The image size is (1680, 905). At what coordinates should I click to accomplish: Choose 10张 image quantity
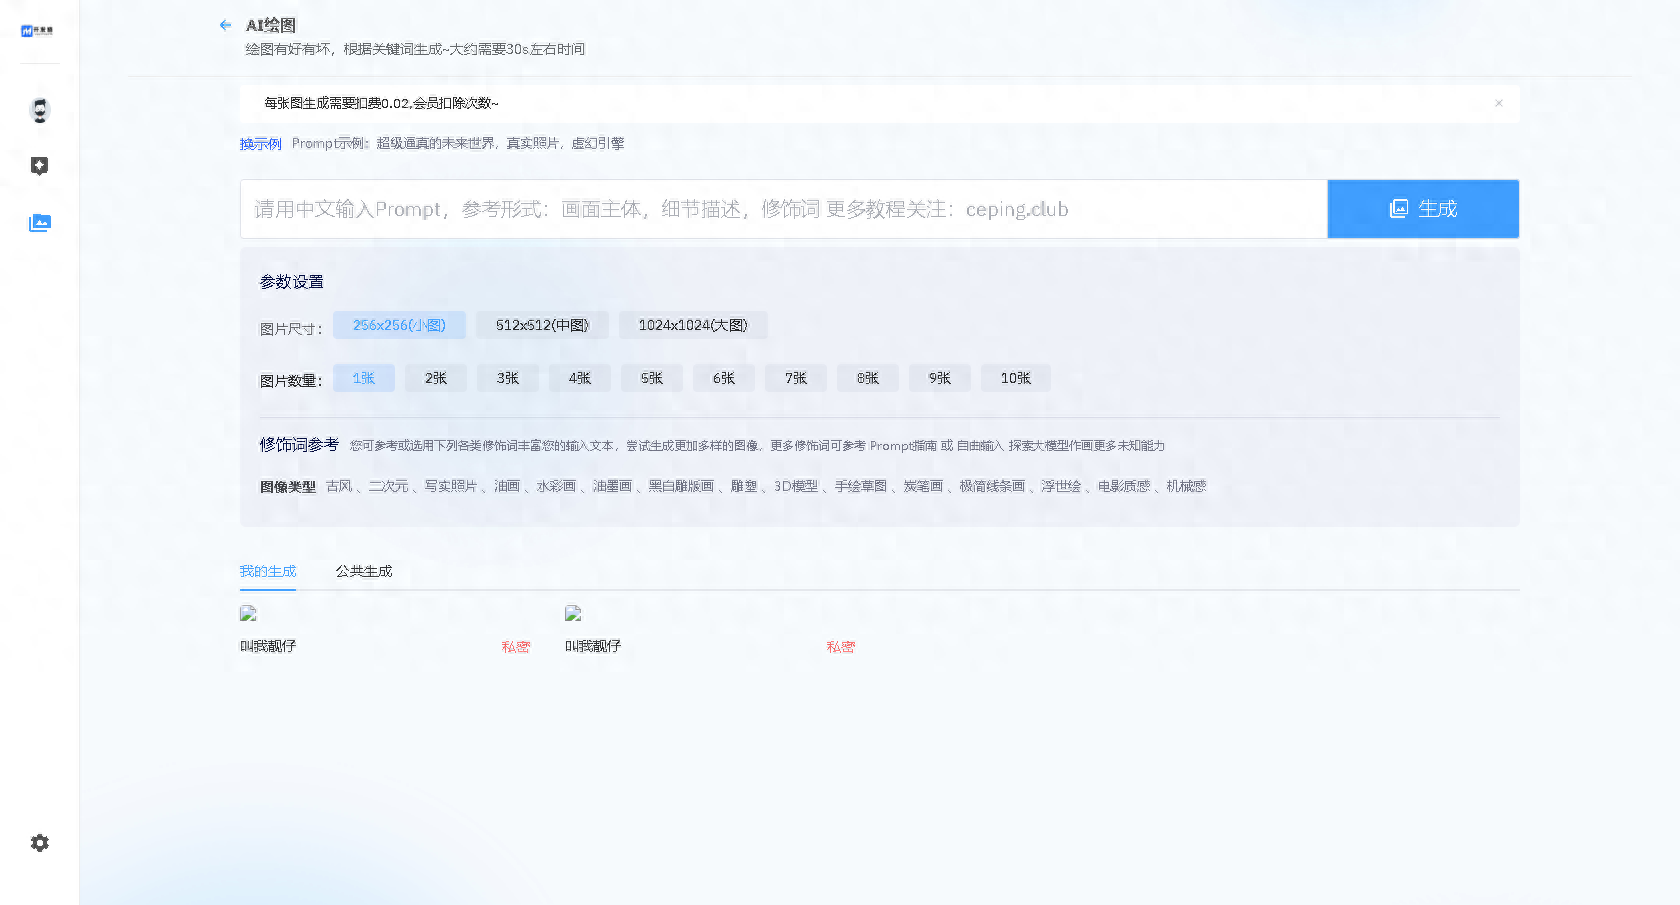[x=1016, y=378]
